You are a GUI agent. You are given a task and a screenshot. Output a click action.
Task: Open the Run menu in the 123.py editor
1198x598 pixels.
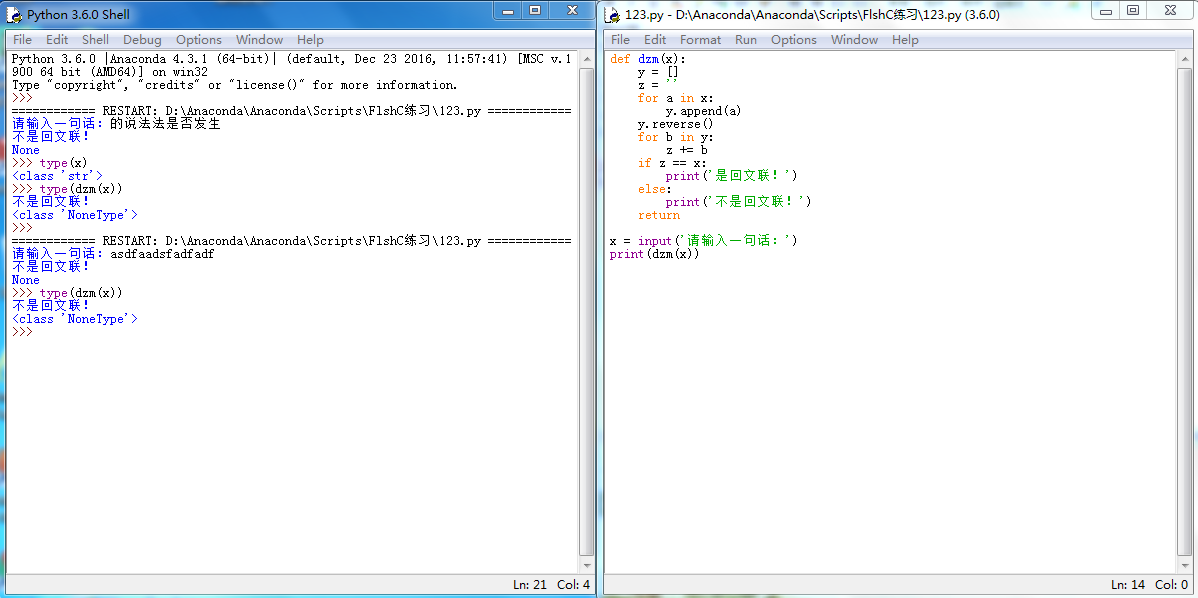746,40
